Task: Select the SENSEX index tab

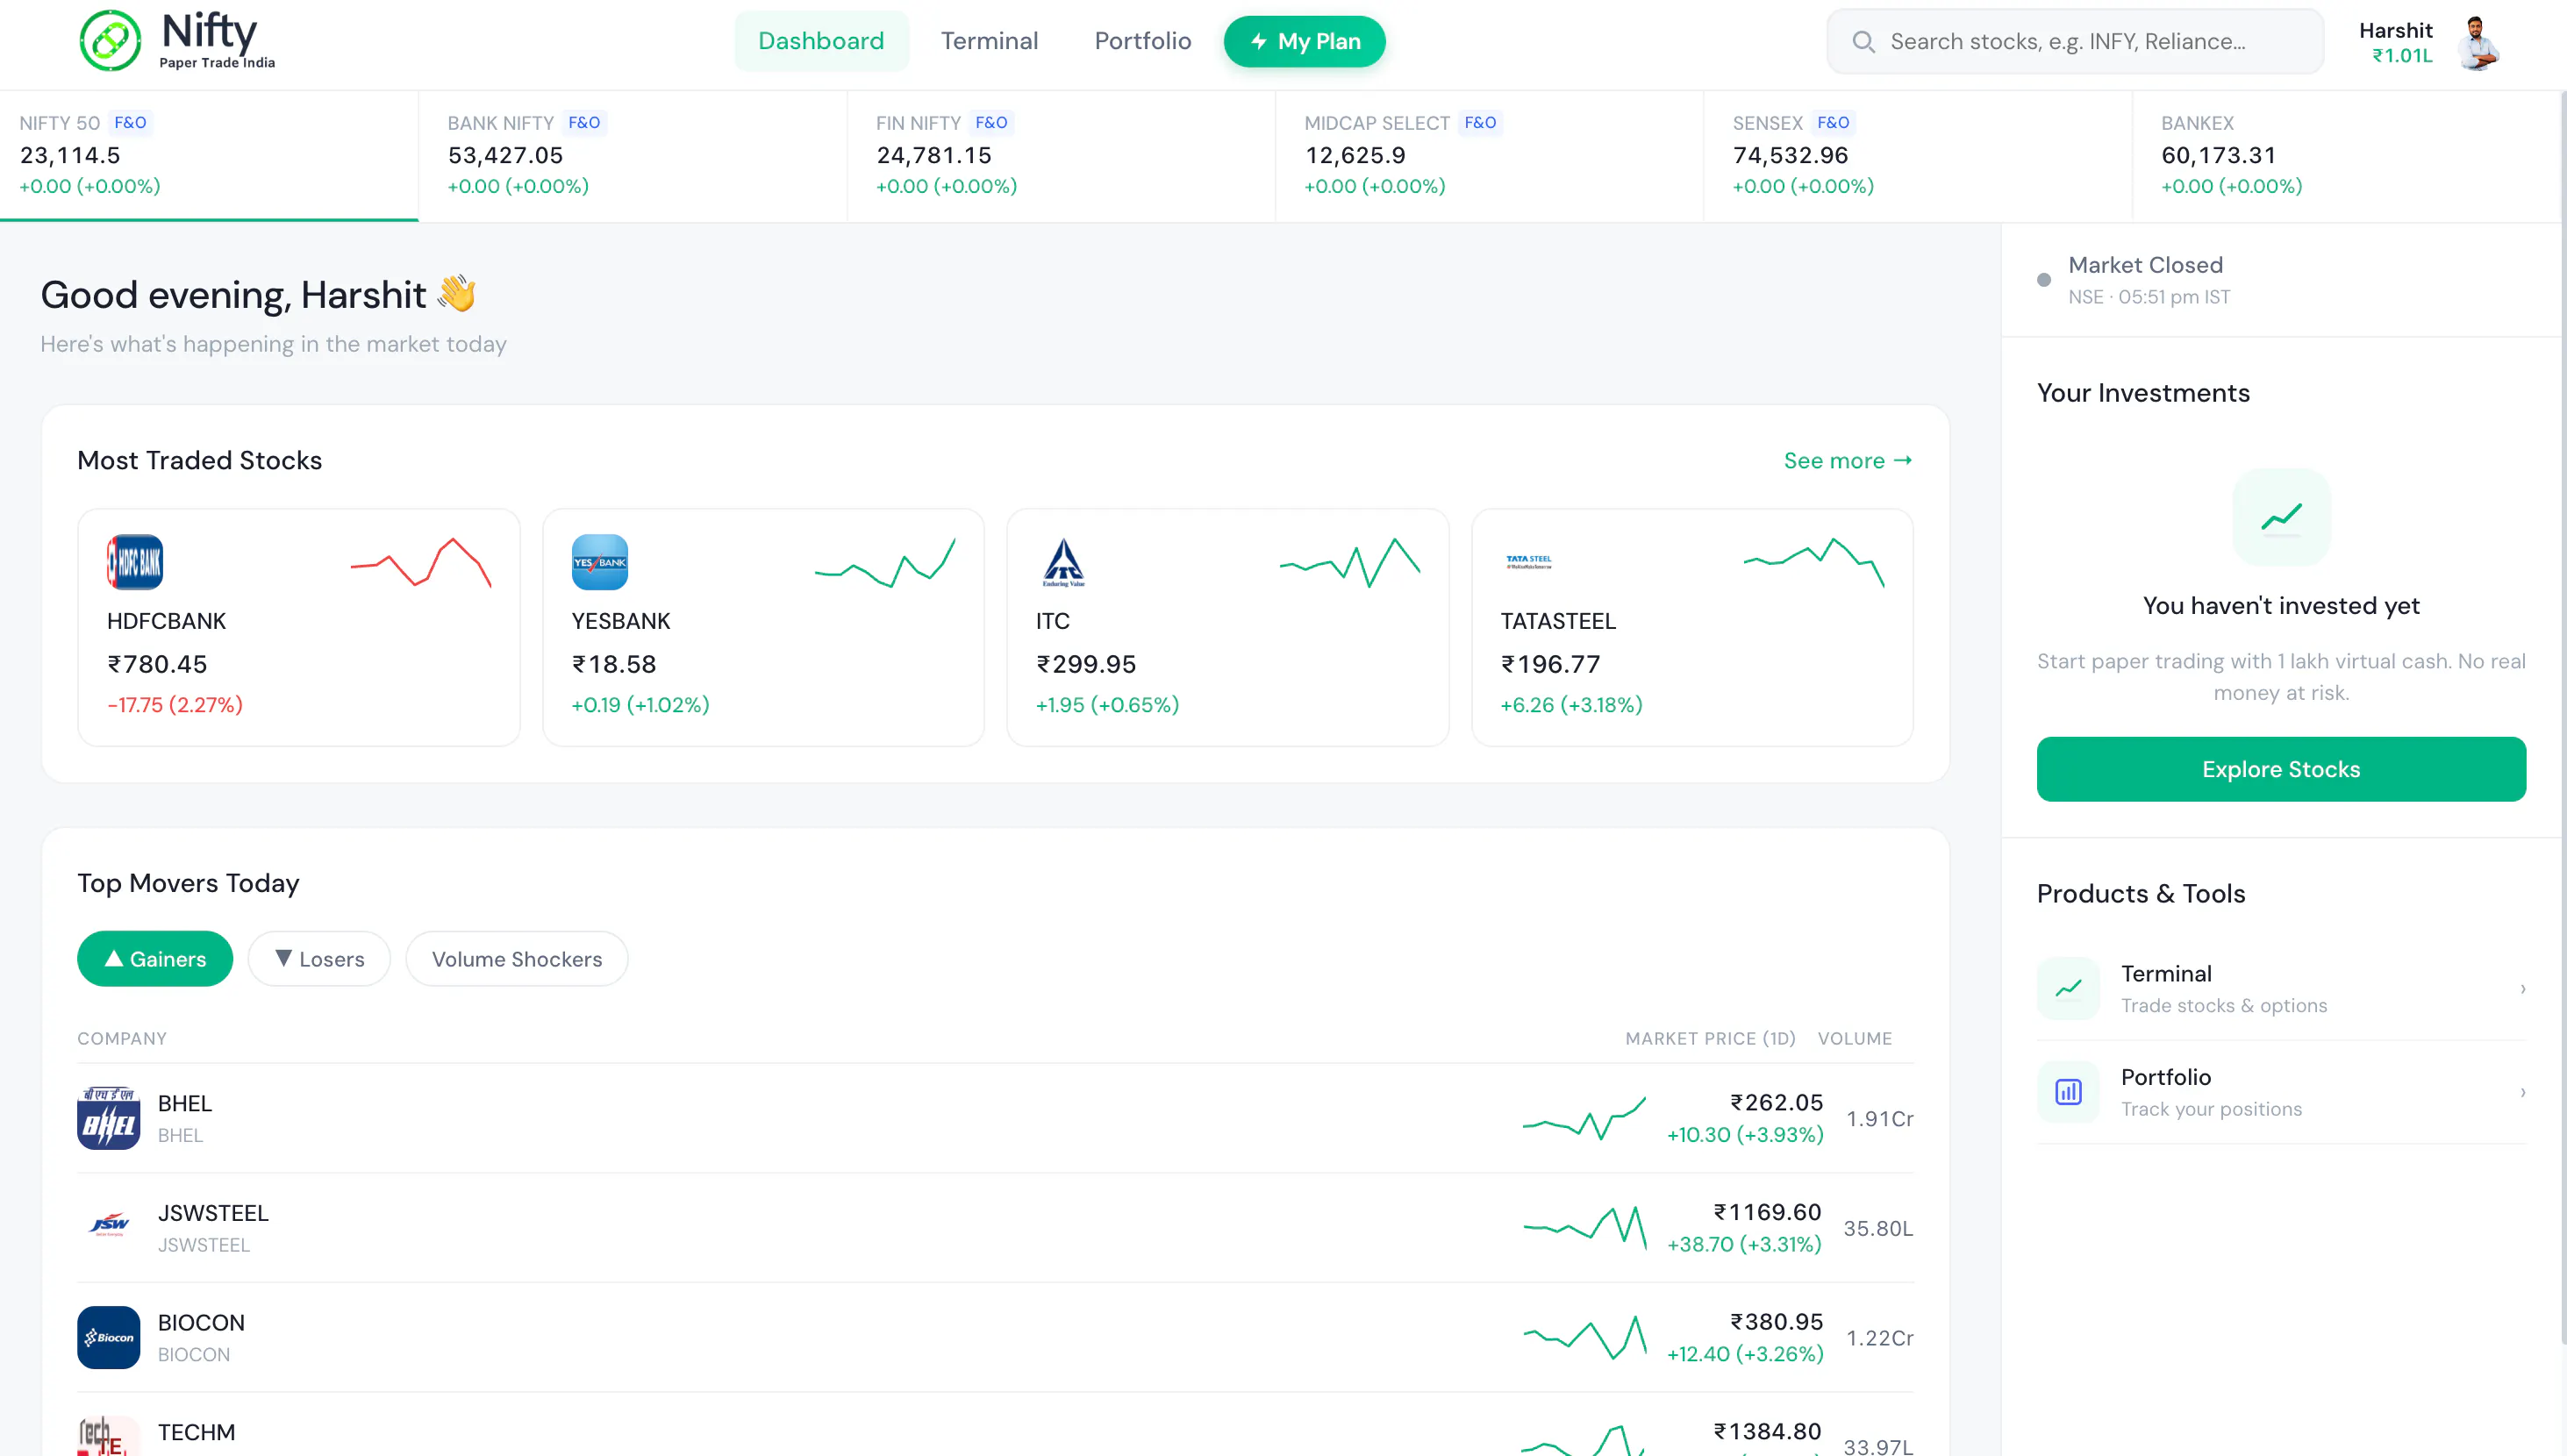Action: [1918, 155]
